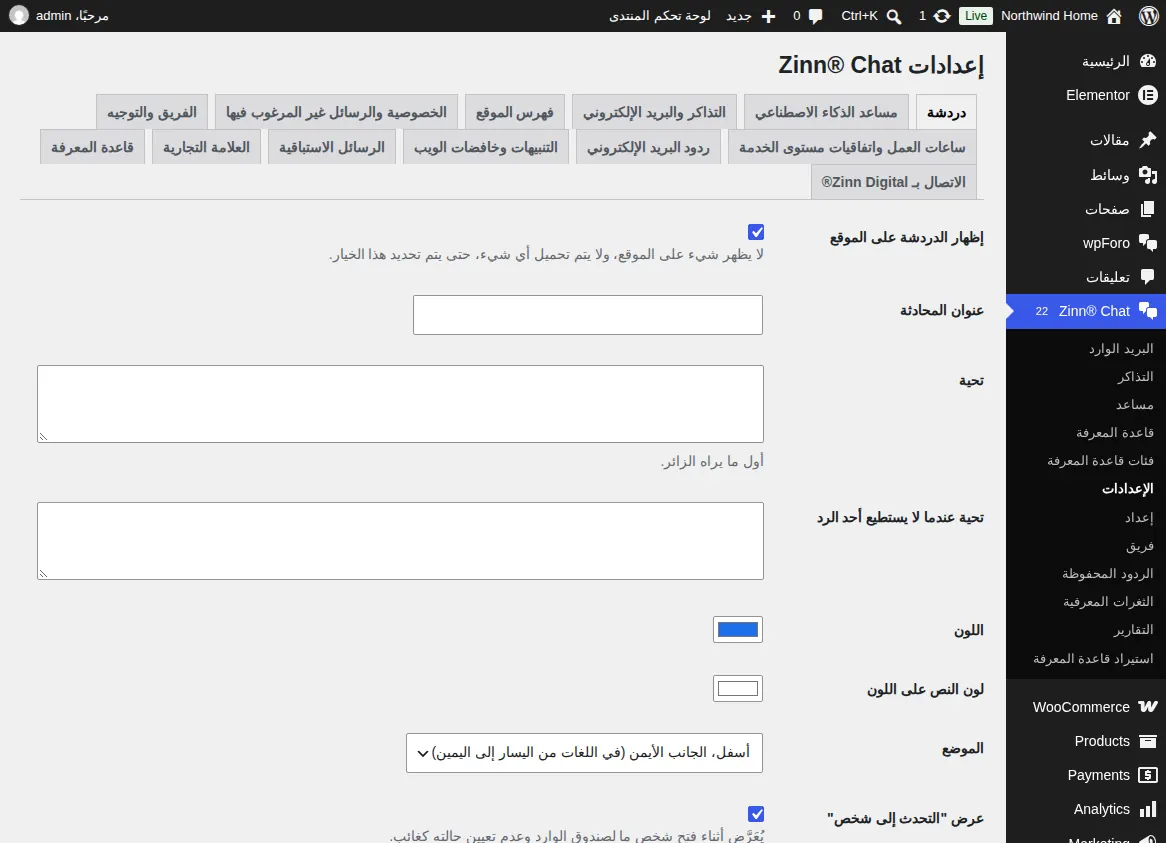Click the Payments dollar icon
The width and height of the screenshot is (1166, 843).
click(x=1148, y=775)
